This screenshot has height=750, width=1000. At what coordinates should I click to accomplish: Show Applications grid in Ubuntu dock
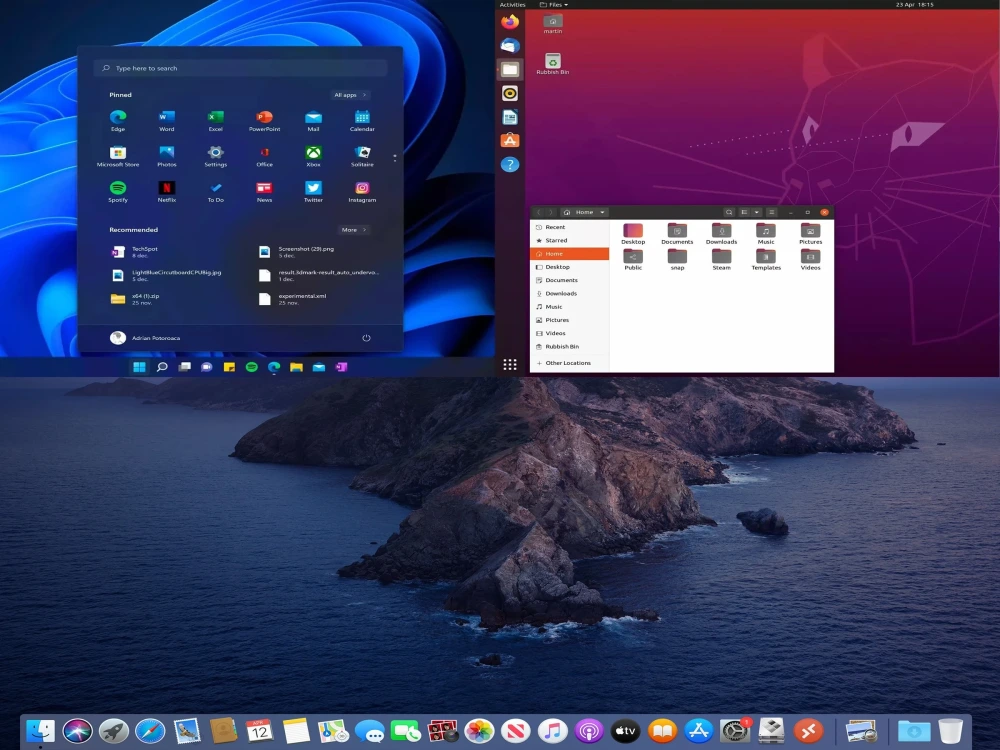510,364
